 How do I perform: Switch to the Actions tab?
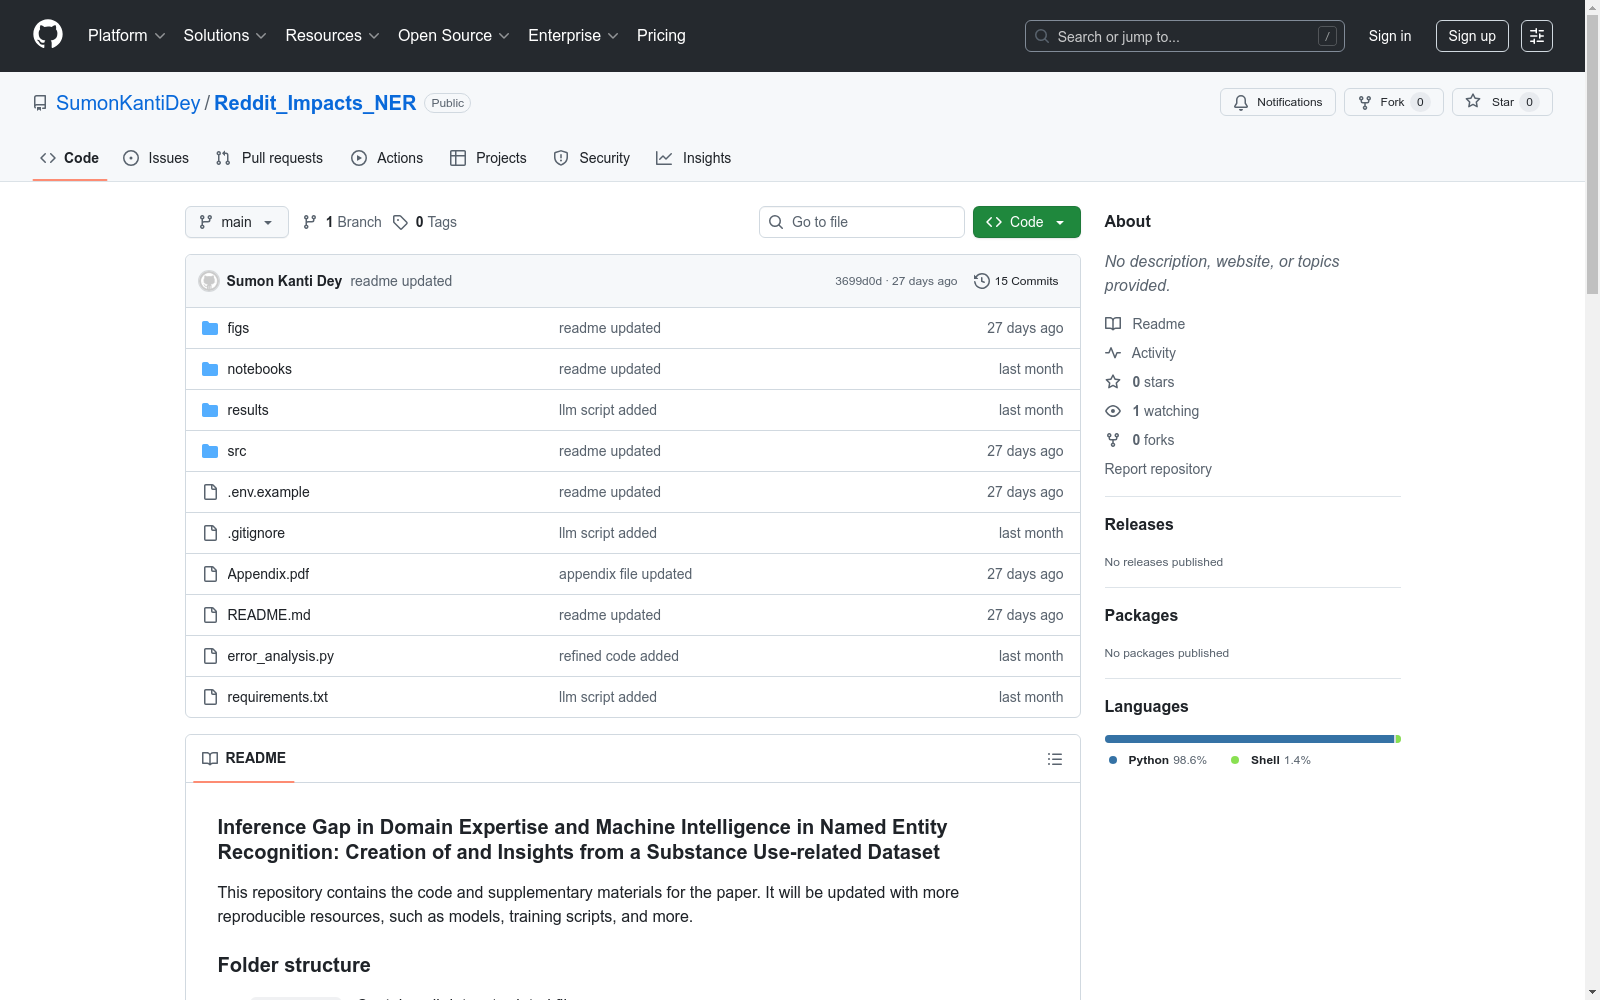387,158
